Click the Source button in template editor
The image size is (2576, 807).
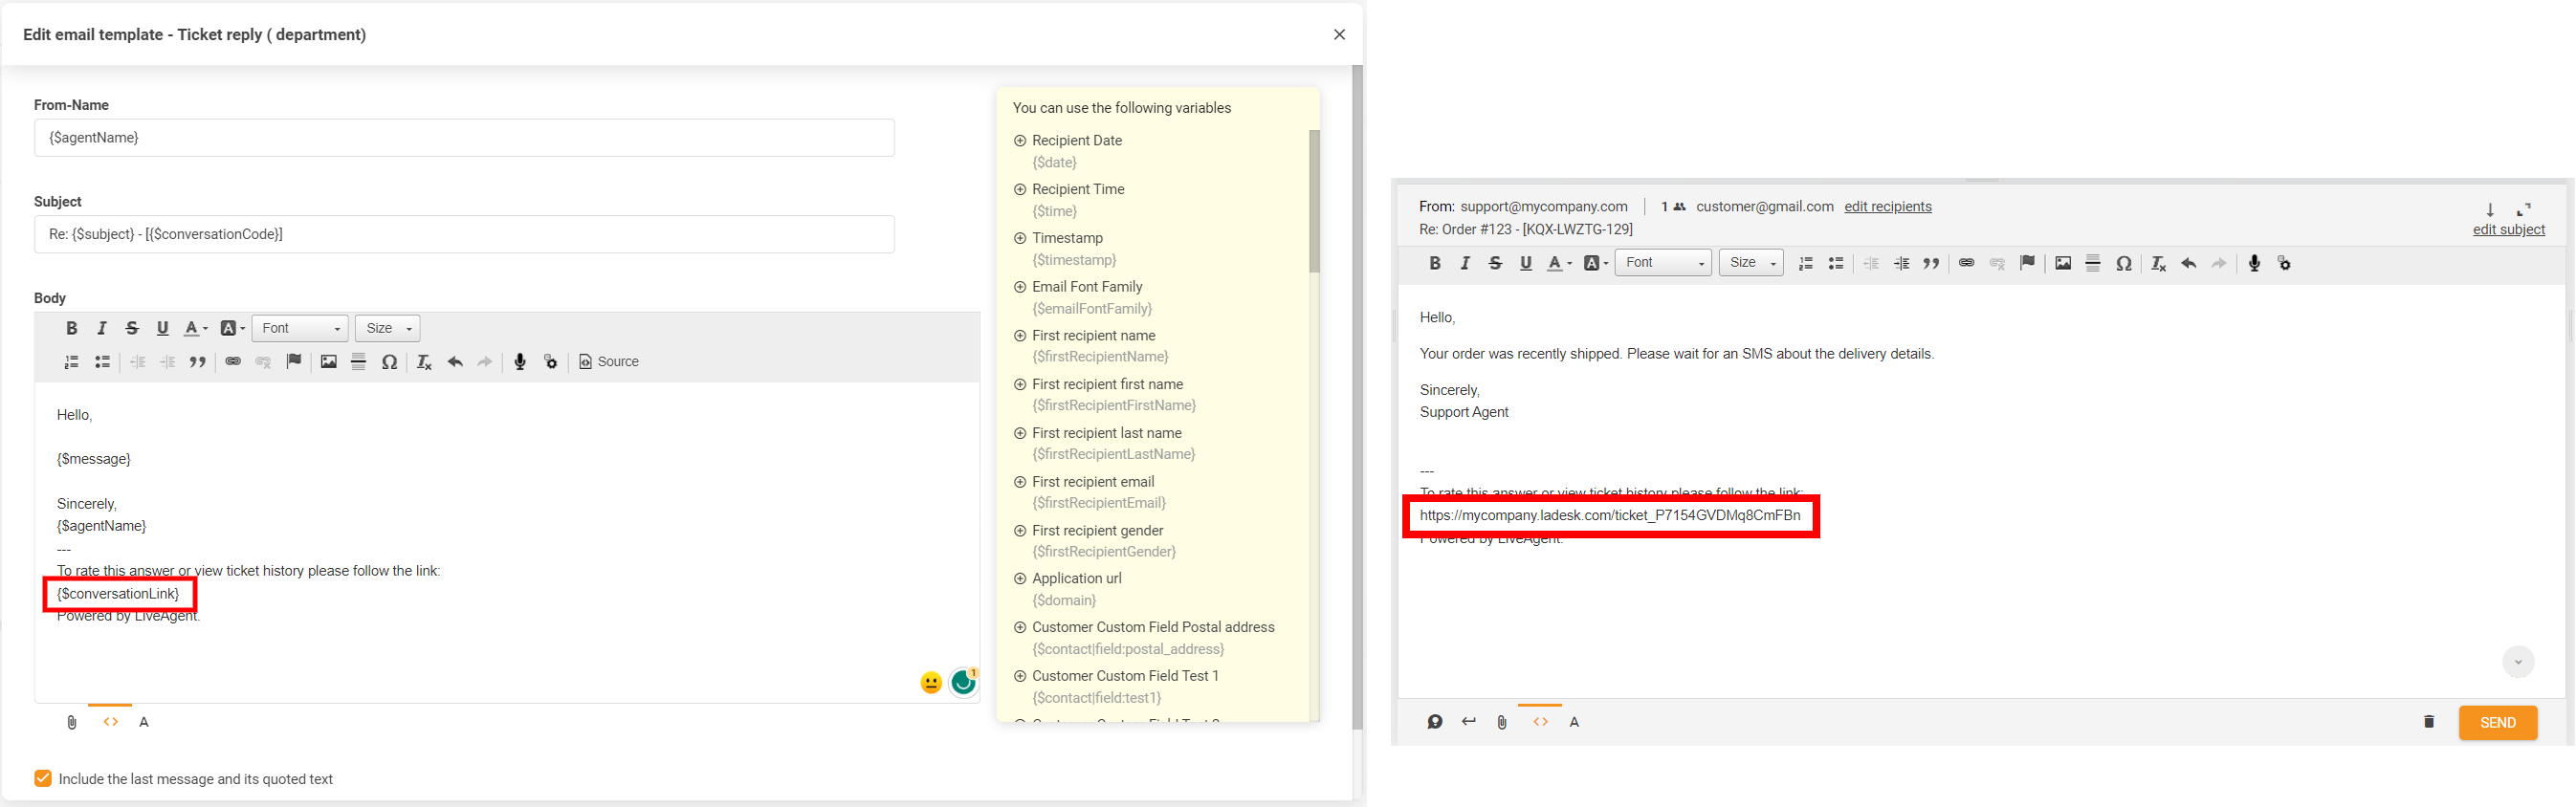[x=608, y=362]
